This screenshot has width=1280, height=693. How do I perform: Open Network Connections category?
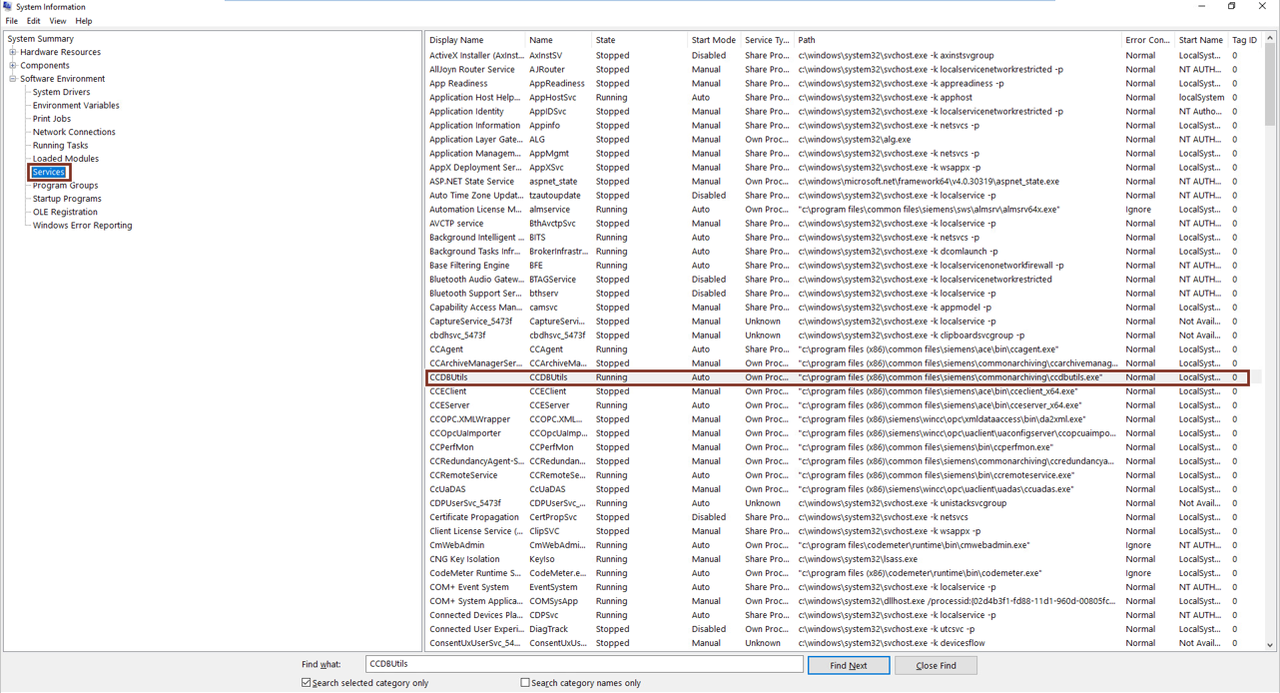click(x=74, y=132)
